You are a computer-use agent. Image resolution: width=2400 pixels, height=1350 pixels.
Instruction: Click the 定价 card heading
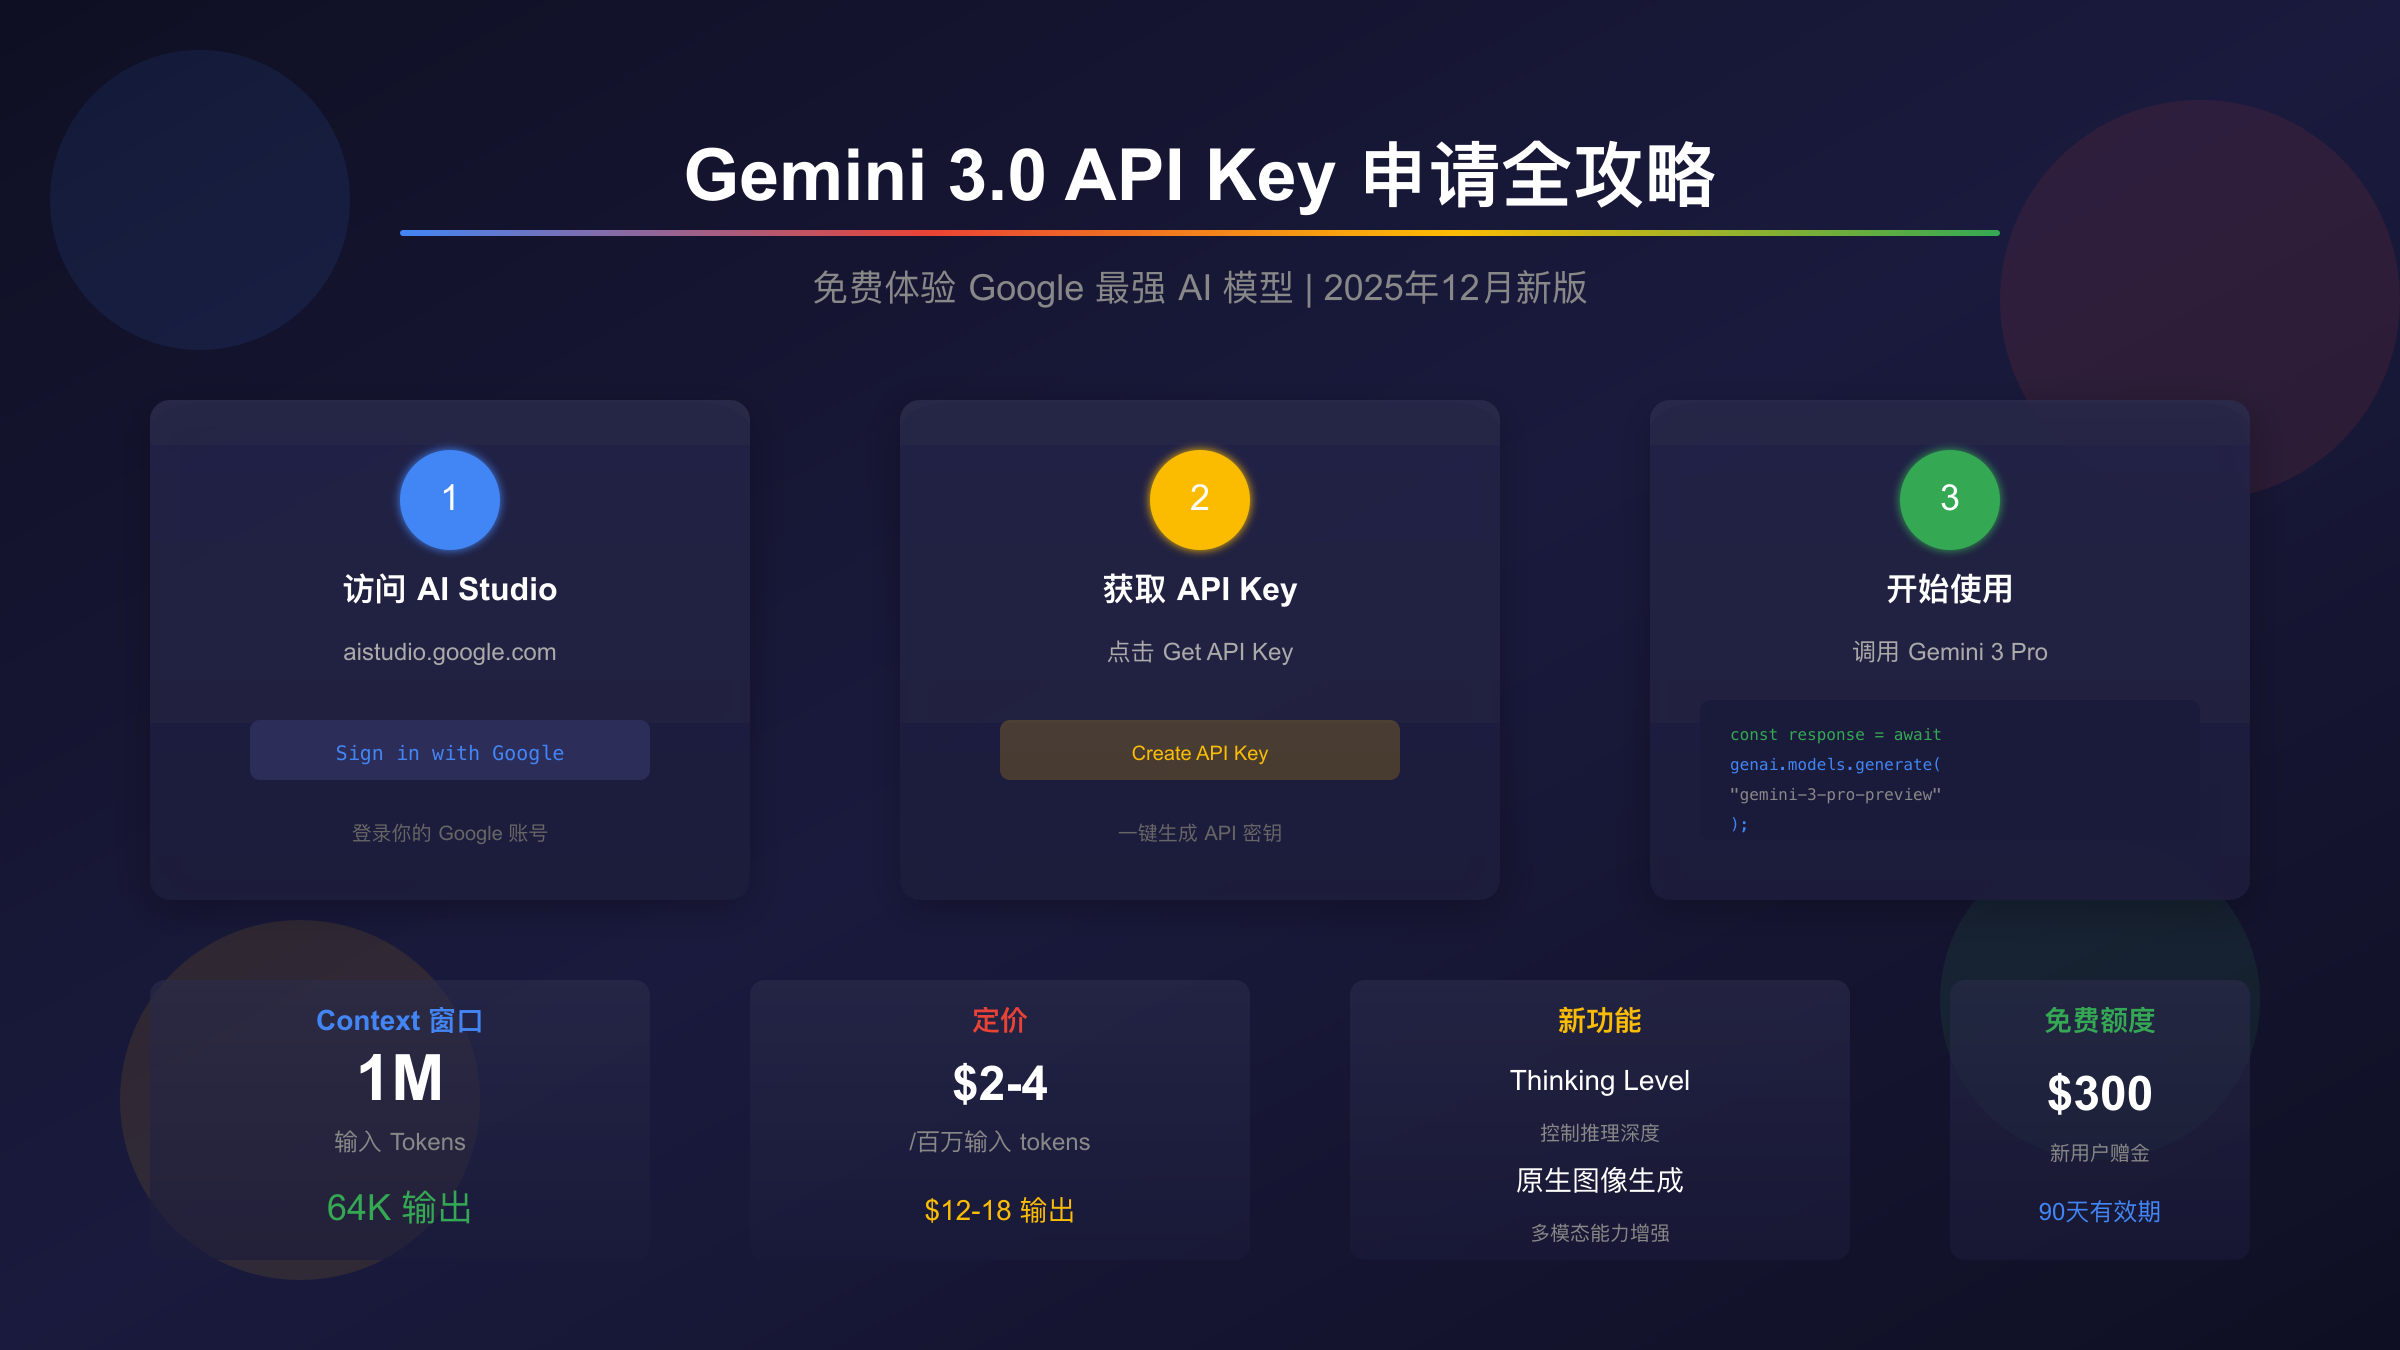click(x=1000, y=1020)
